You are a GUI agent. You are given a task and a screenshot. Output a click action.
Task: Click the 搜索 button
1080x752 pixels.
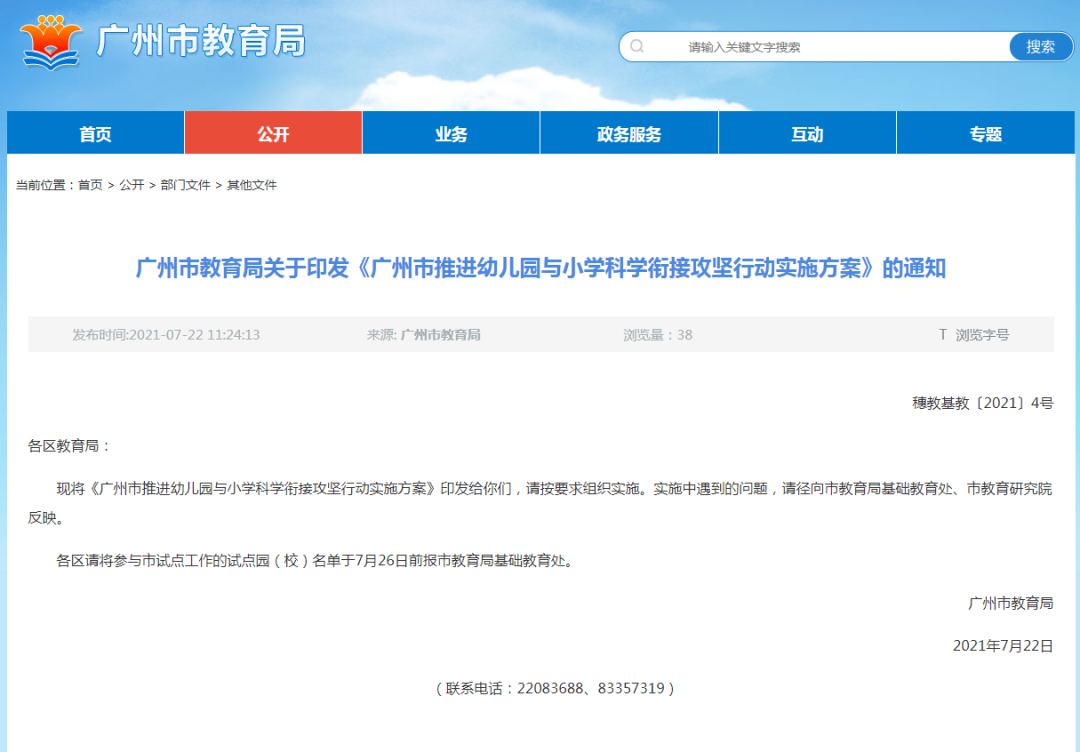click(x=1041, y=47)
